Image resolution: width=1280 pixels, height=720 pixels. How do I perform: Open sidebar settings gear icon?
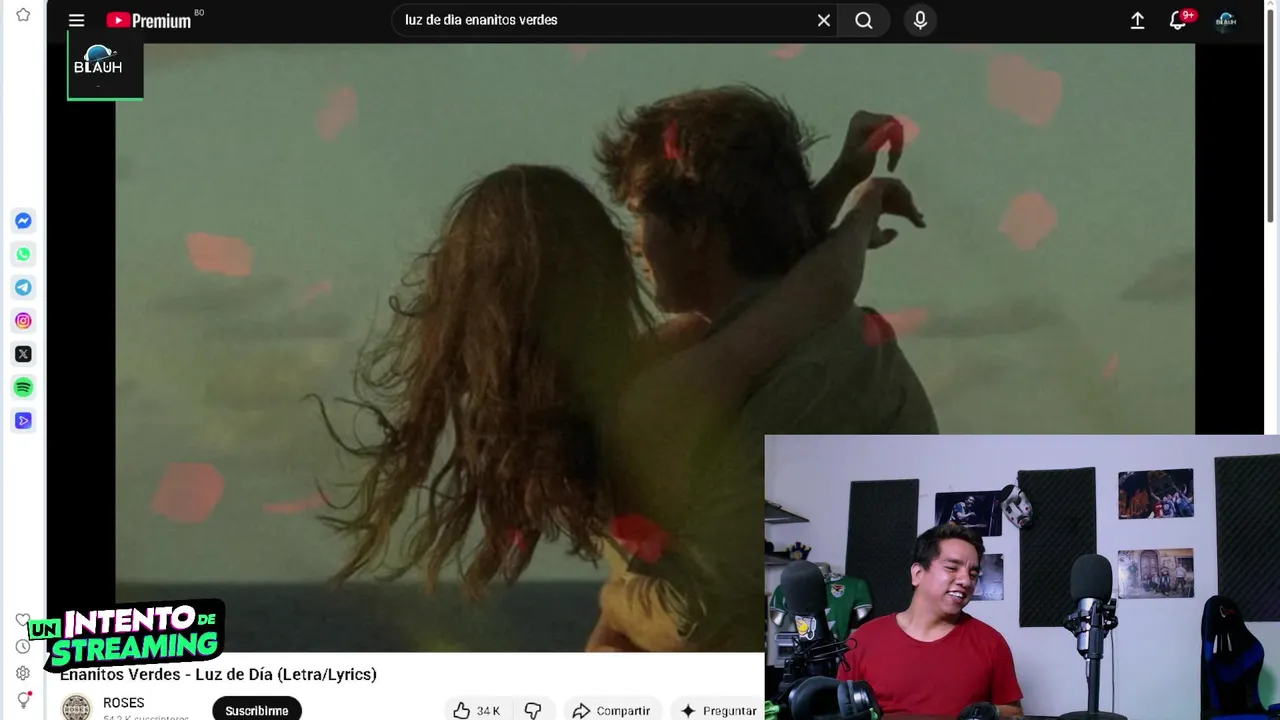point(23,673)
